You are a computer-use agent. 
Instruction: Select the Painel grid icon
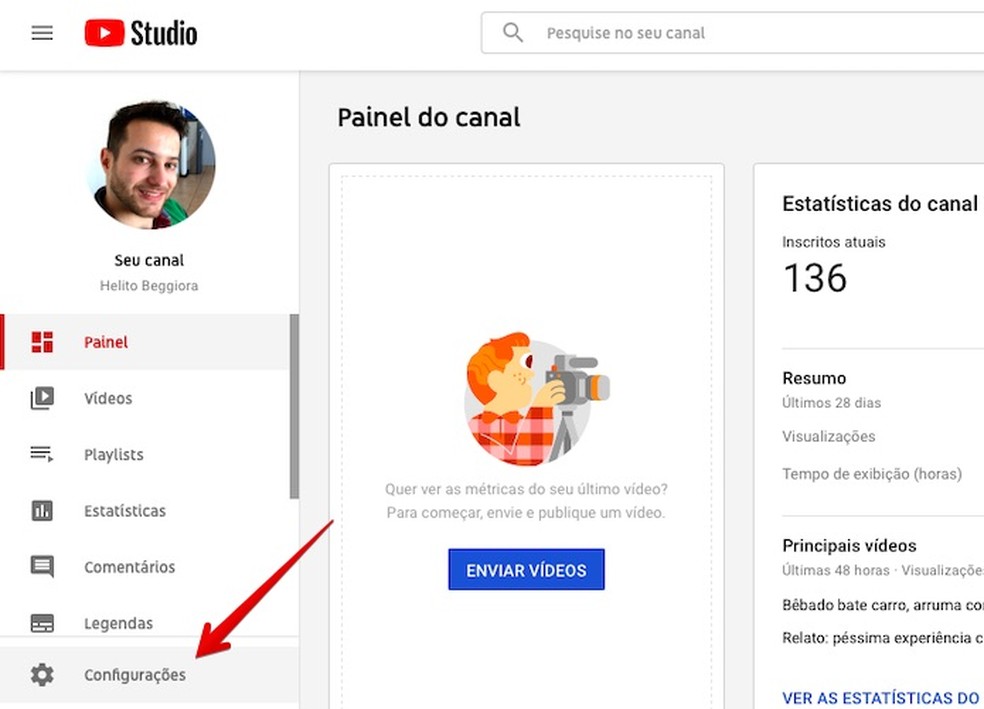pos(42,341)
